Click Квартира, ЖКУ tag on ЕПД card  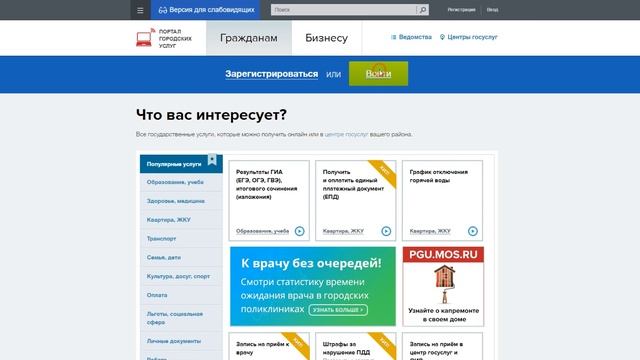click(343, 231)
